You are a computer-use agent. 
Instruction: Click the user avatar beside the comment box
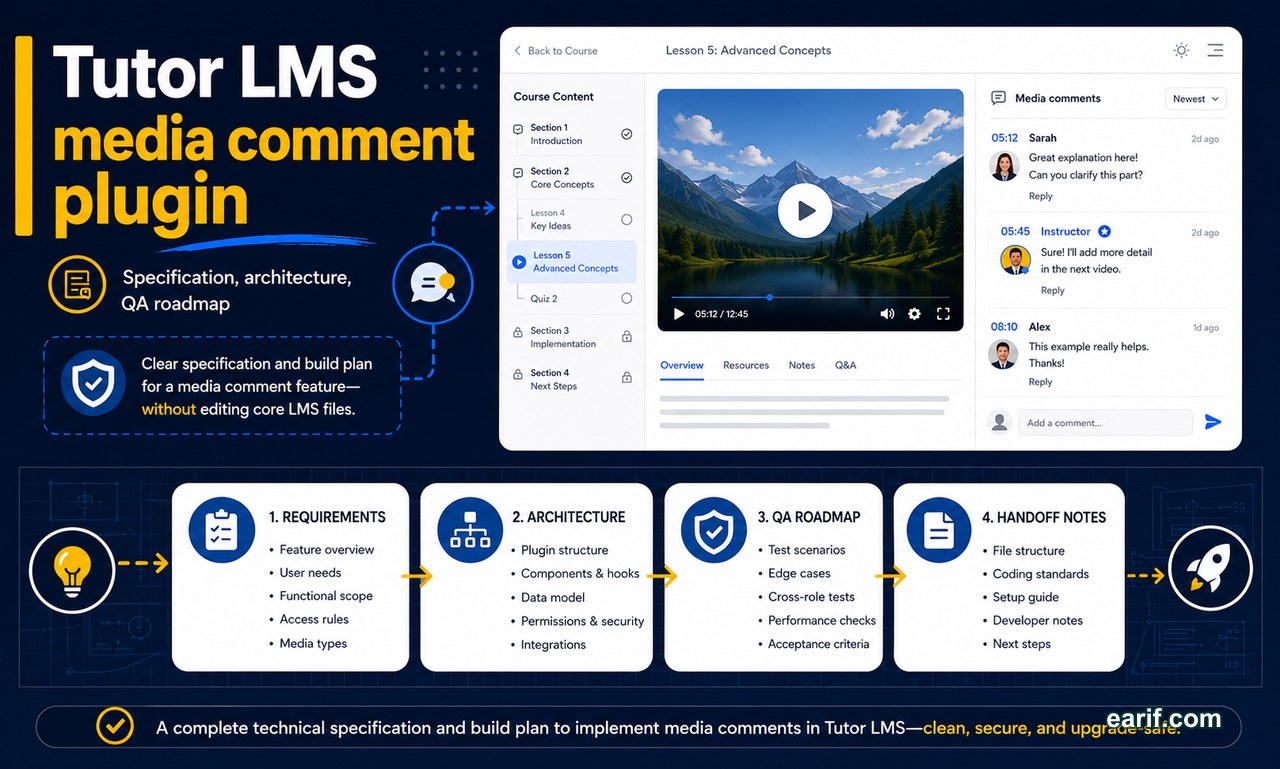tap(999, 422)
